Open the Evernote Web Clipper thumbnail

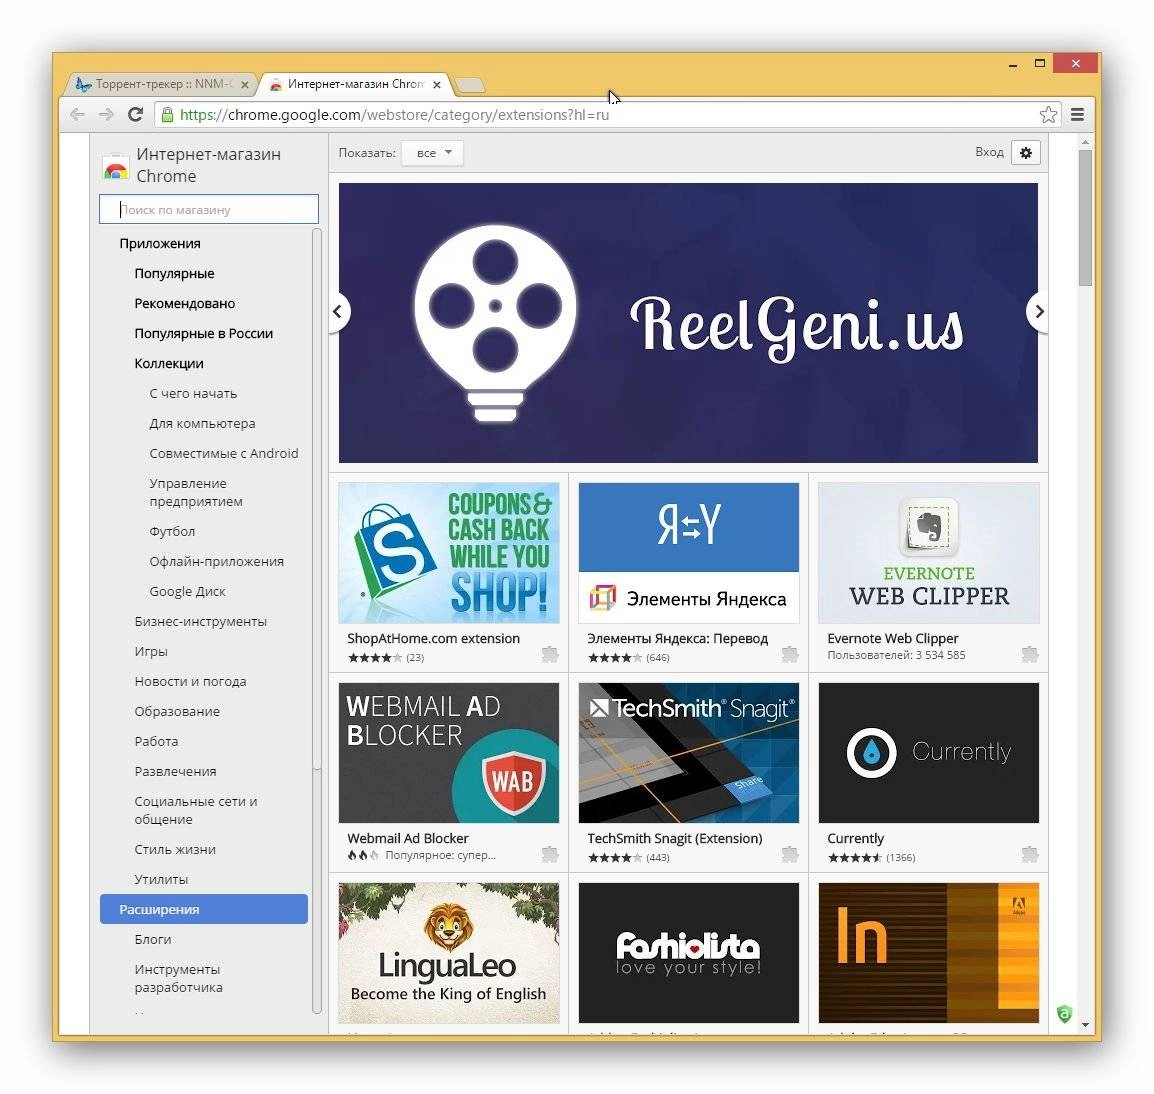point(929,553)
